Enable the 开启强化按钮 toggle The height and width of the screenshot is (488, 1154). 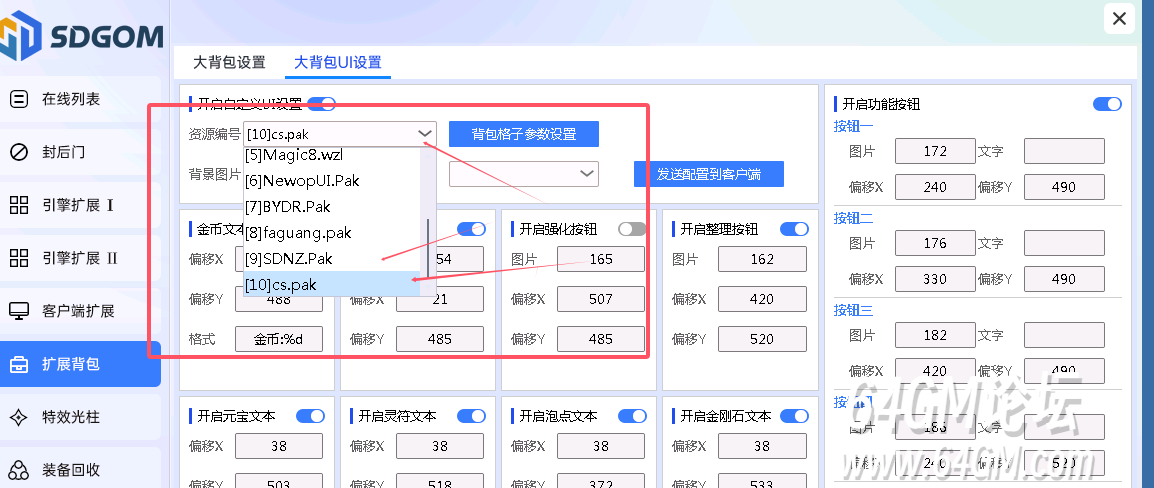632,229
